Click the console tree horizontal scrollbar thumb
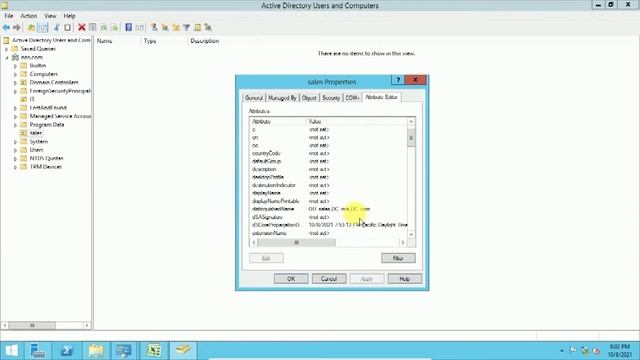The height and width of the screenshot is (360, 640). click(32, 325)
